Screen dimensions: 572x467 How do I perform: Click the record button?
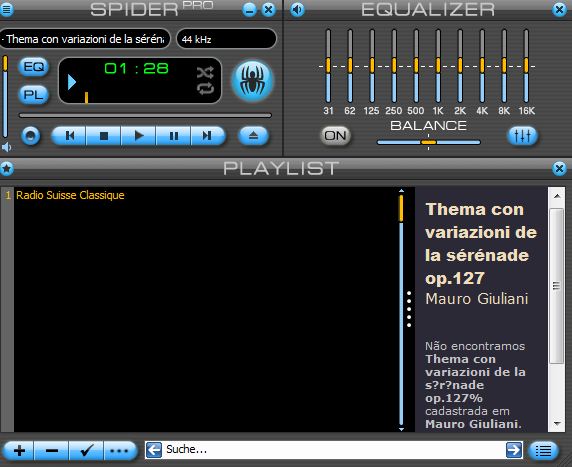31,136
